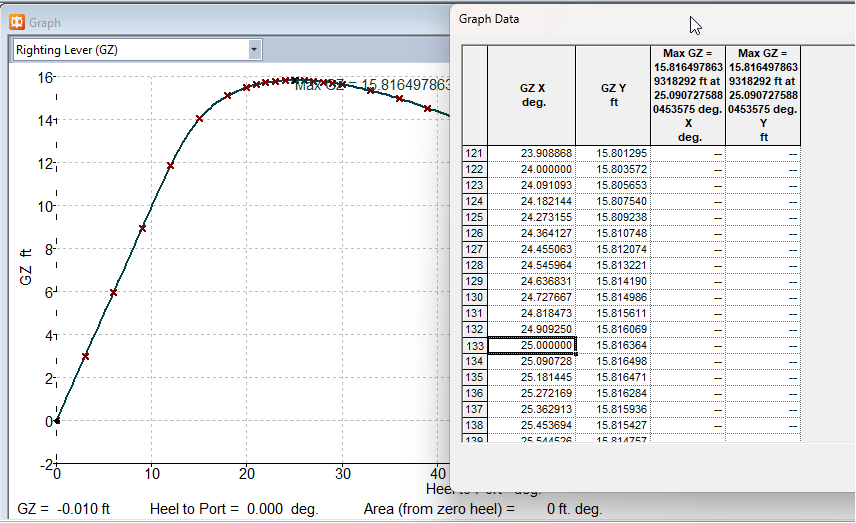Select maximum GZ Y cell 15.816498
This screenshot has height=523, width=856.
(x=613, y=361)
